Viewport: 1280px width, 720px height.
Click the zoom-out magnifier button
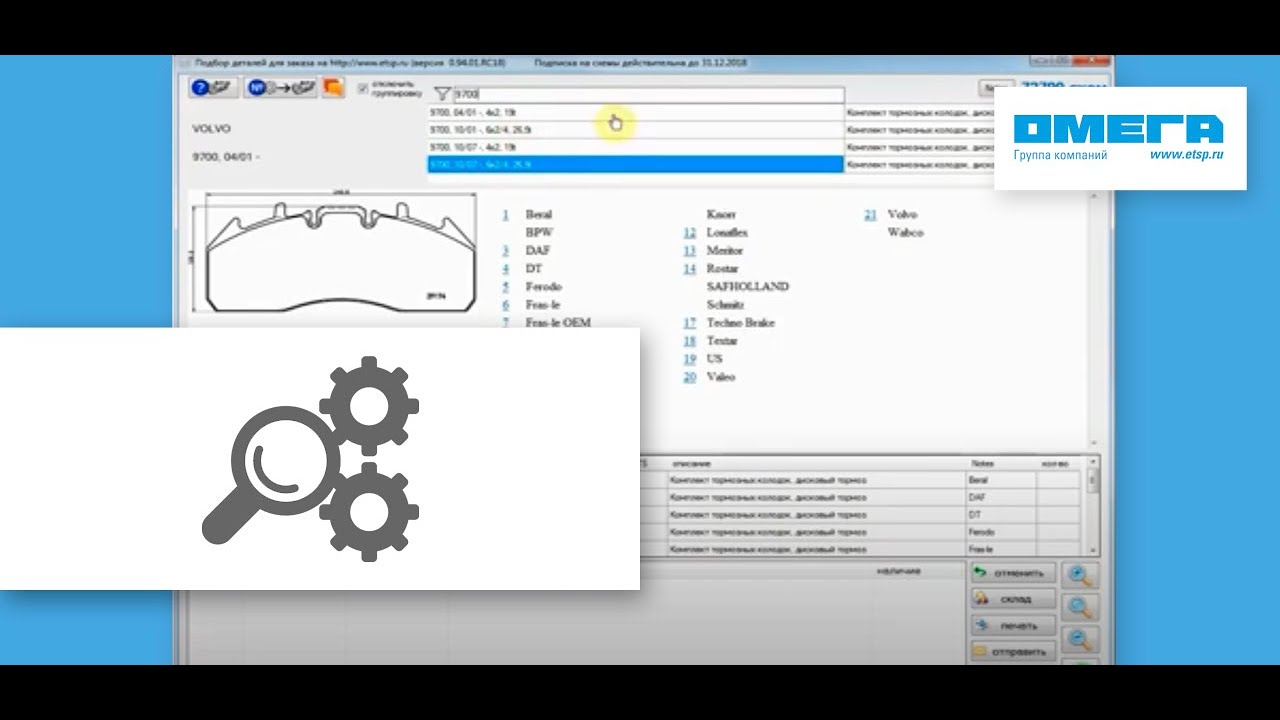(1082, 640)
